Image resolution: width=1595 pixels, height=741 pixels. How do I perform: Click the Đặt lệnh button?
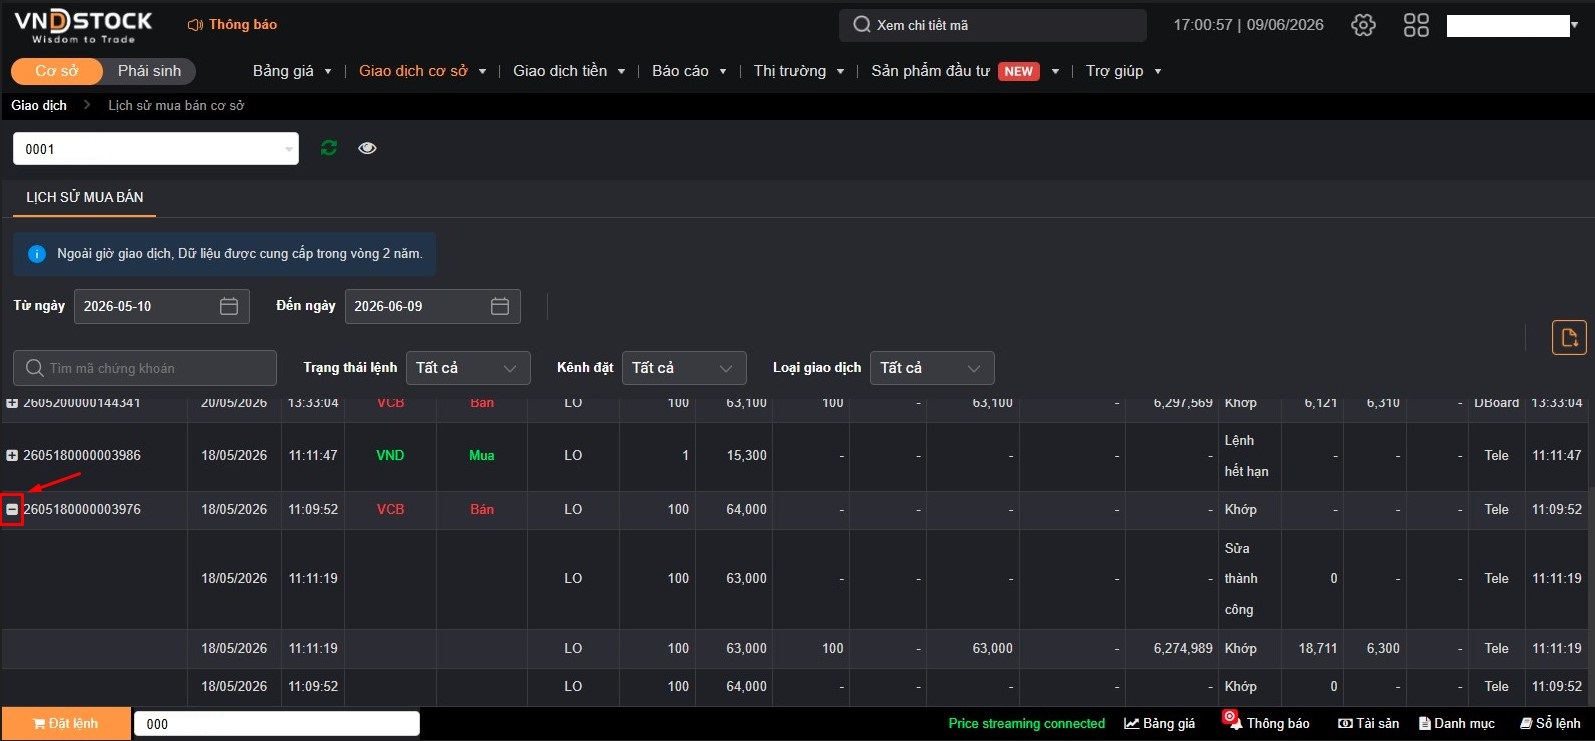pyautogui.click(x=66, y=723)
